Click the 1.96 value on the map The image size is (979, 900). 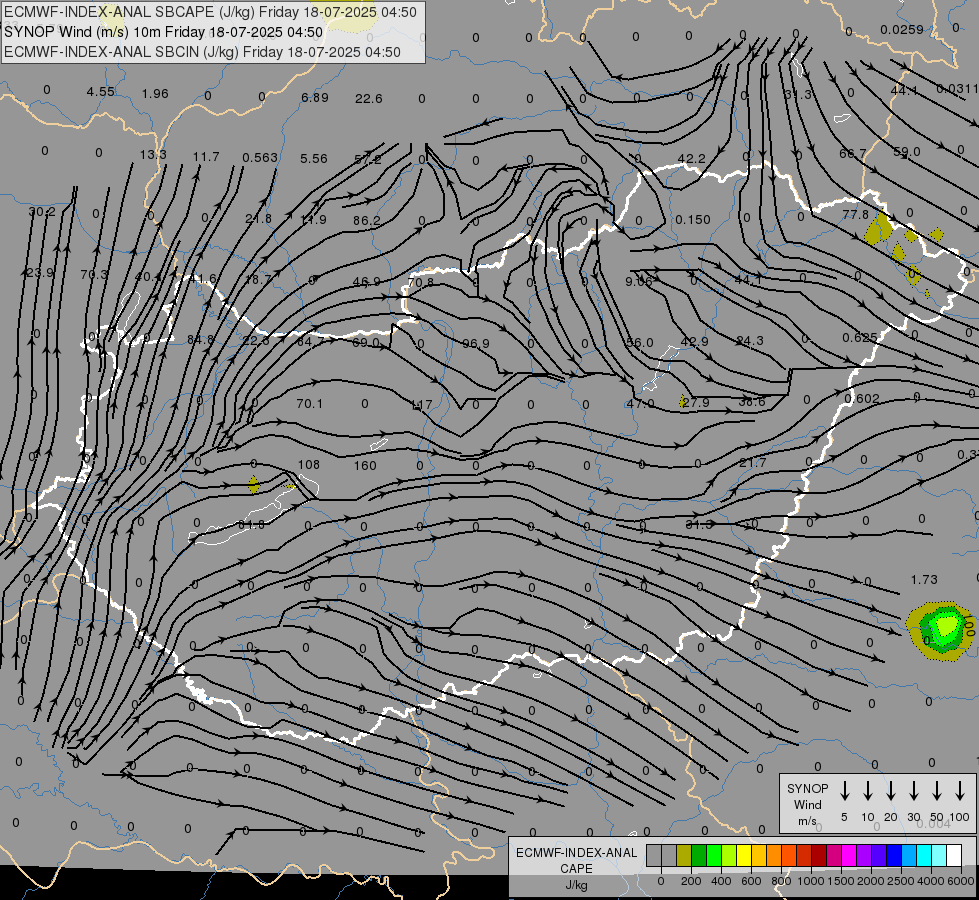(155, 93)
